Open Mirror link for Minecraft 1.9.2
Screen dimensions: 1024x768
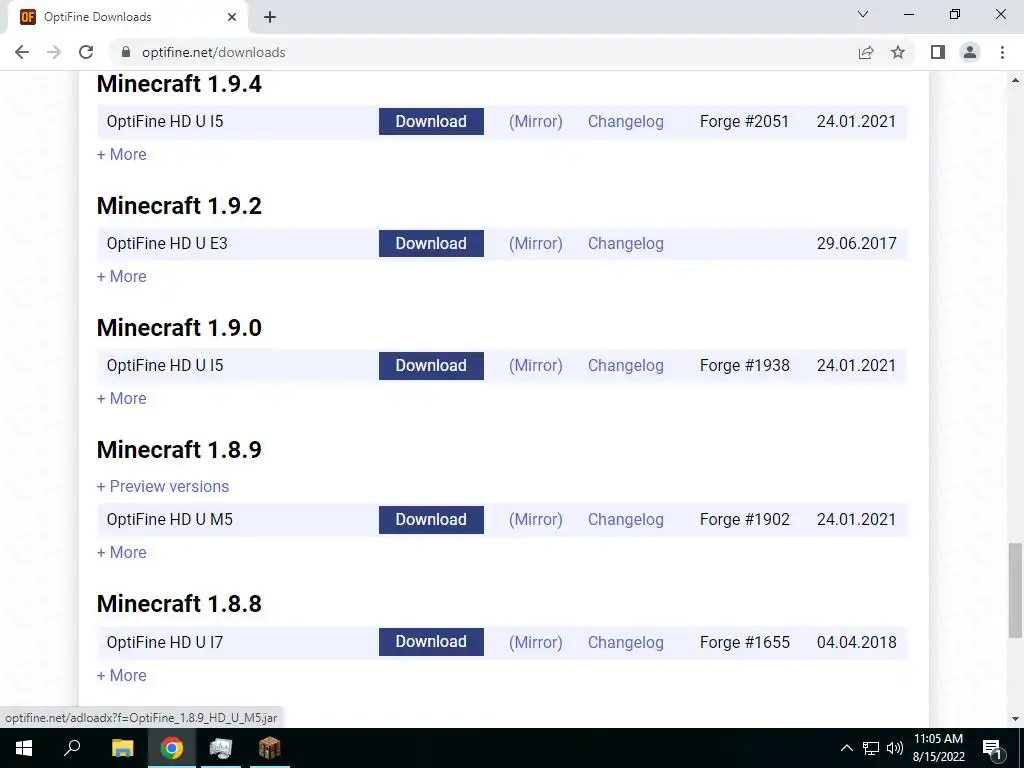click(x=536, y=244)
